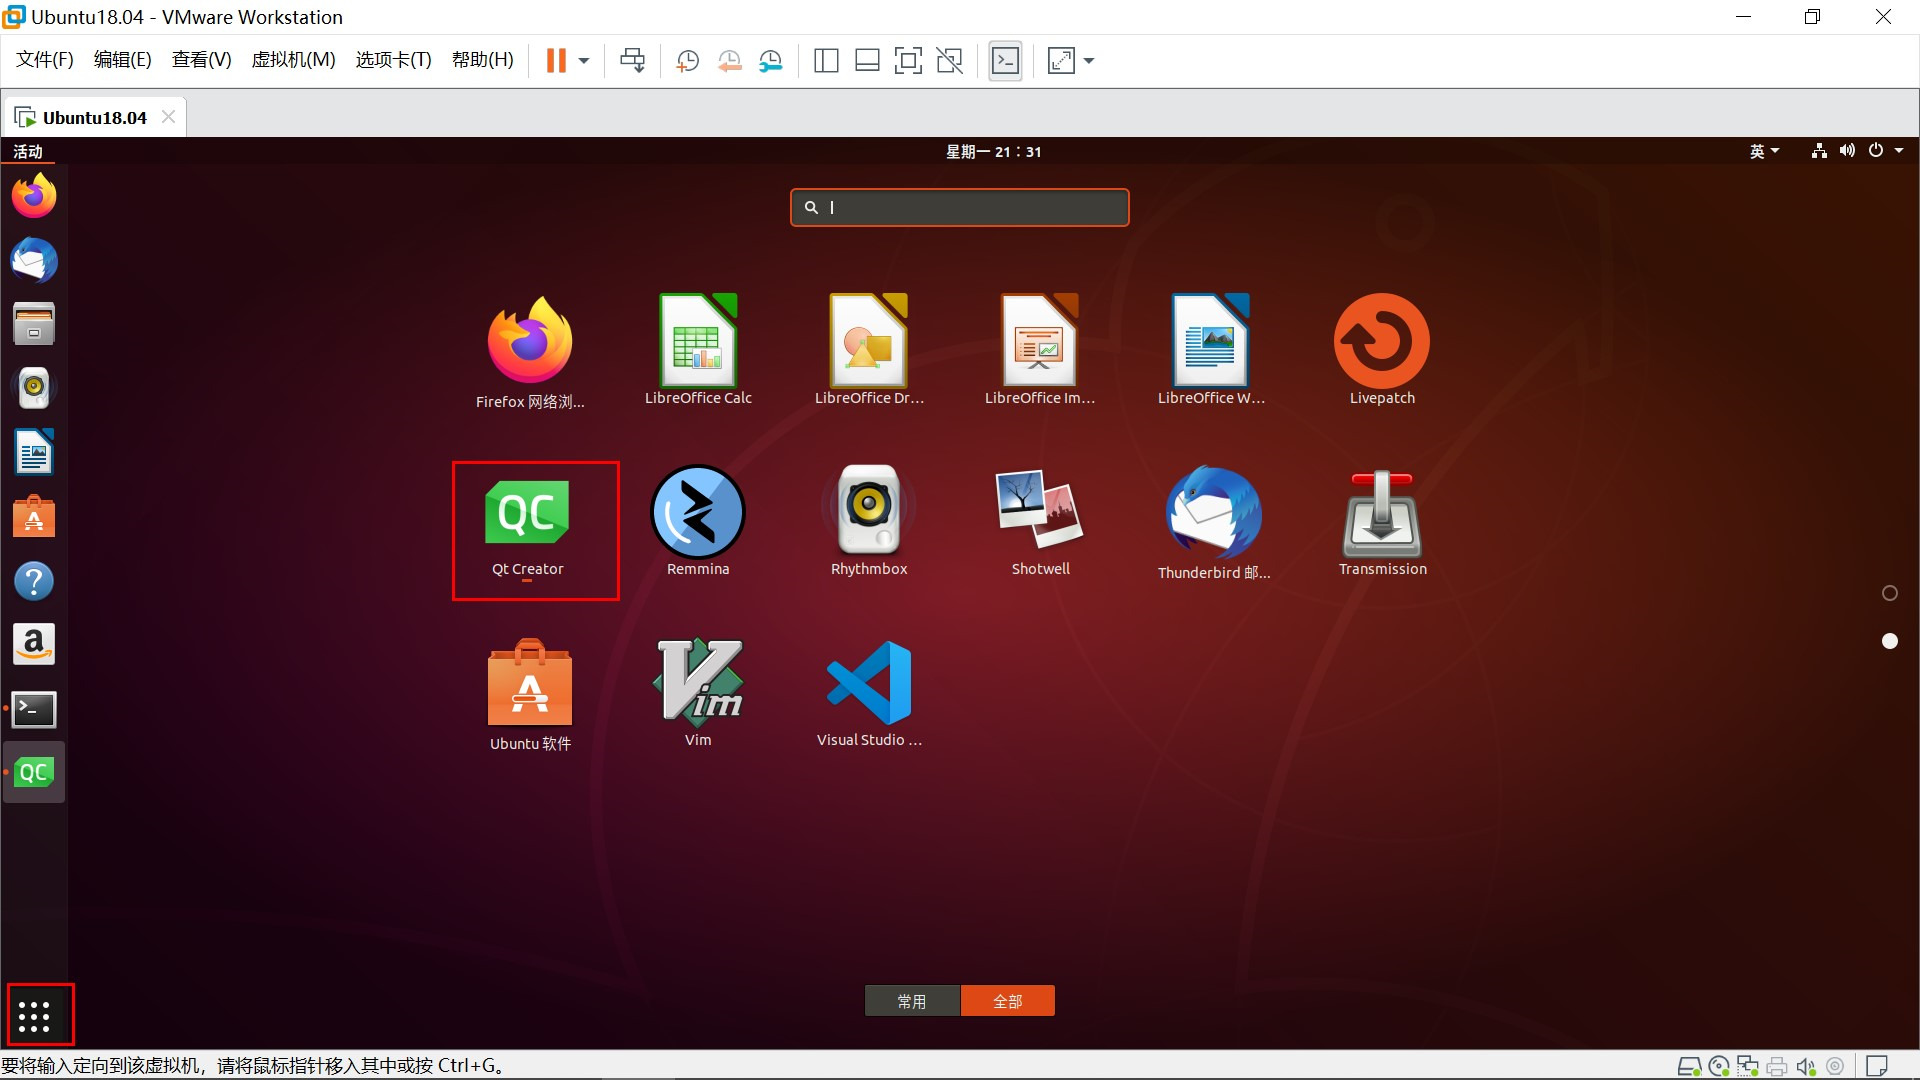Open the 虚拟机(M) menu
1920x1080 pixels.
pyautogui.click(x=293, y=60)
